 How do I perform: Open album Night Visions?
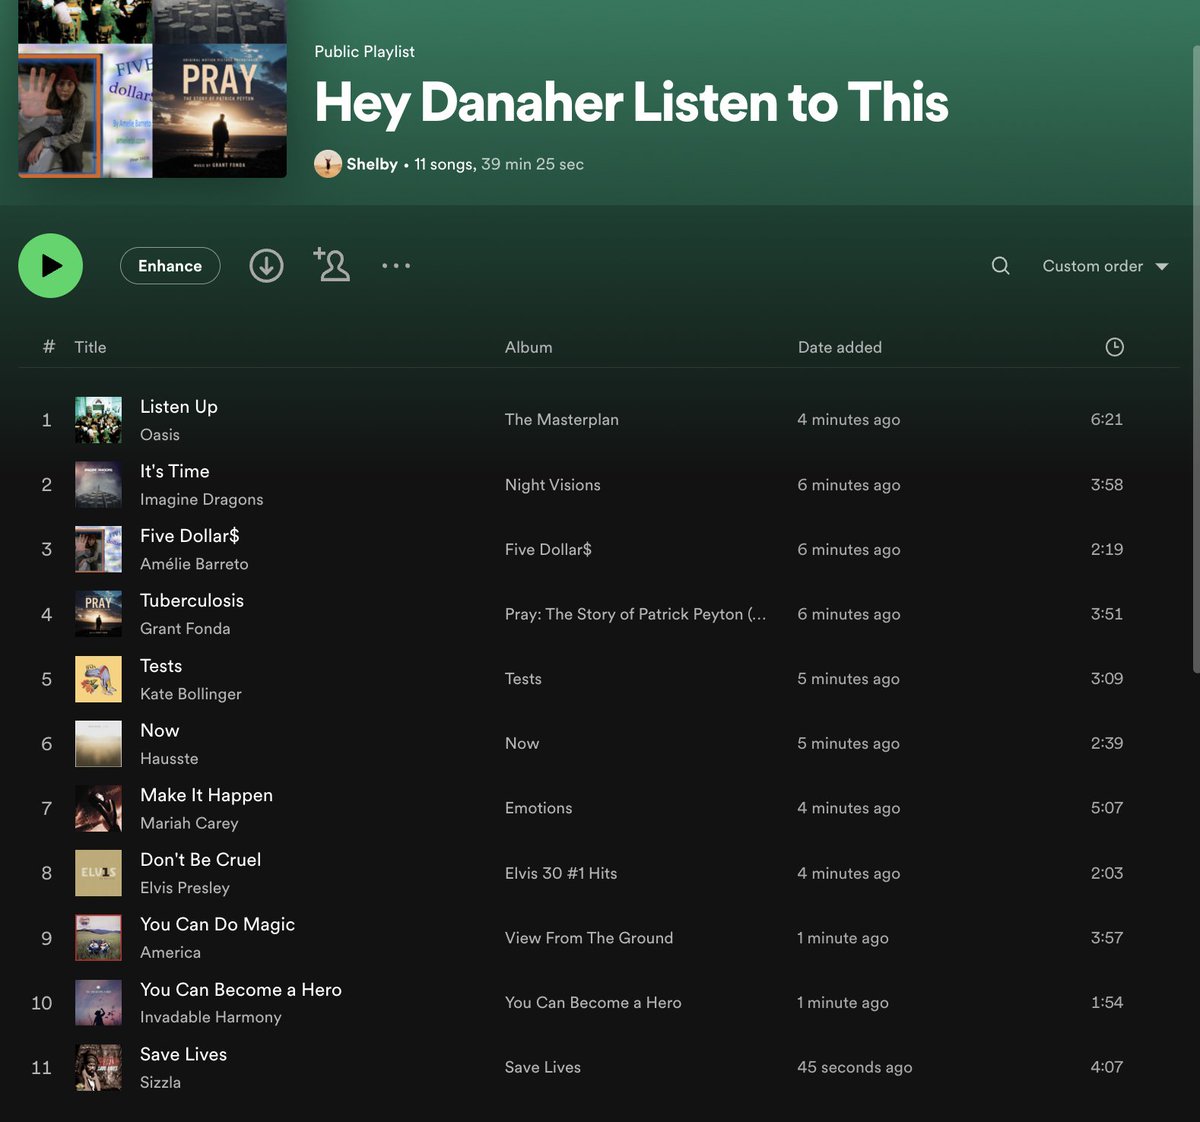(x=553, y=485)
